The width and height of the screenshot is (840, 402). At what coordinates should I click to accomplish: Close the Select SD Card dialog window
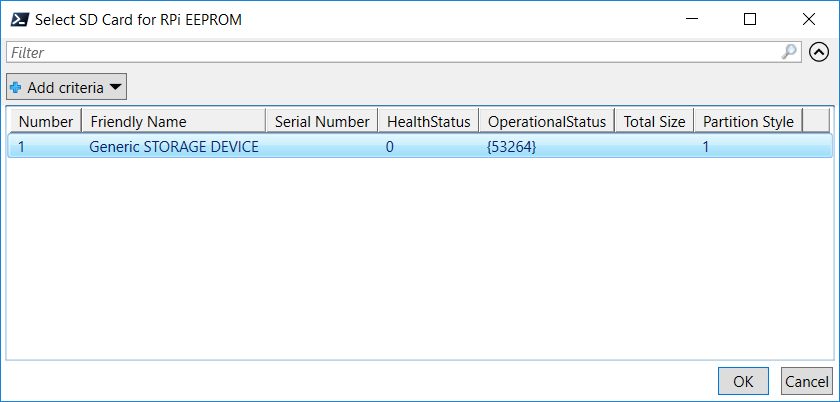[808, 19]
